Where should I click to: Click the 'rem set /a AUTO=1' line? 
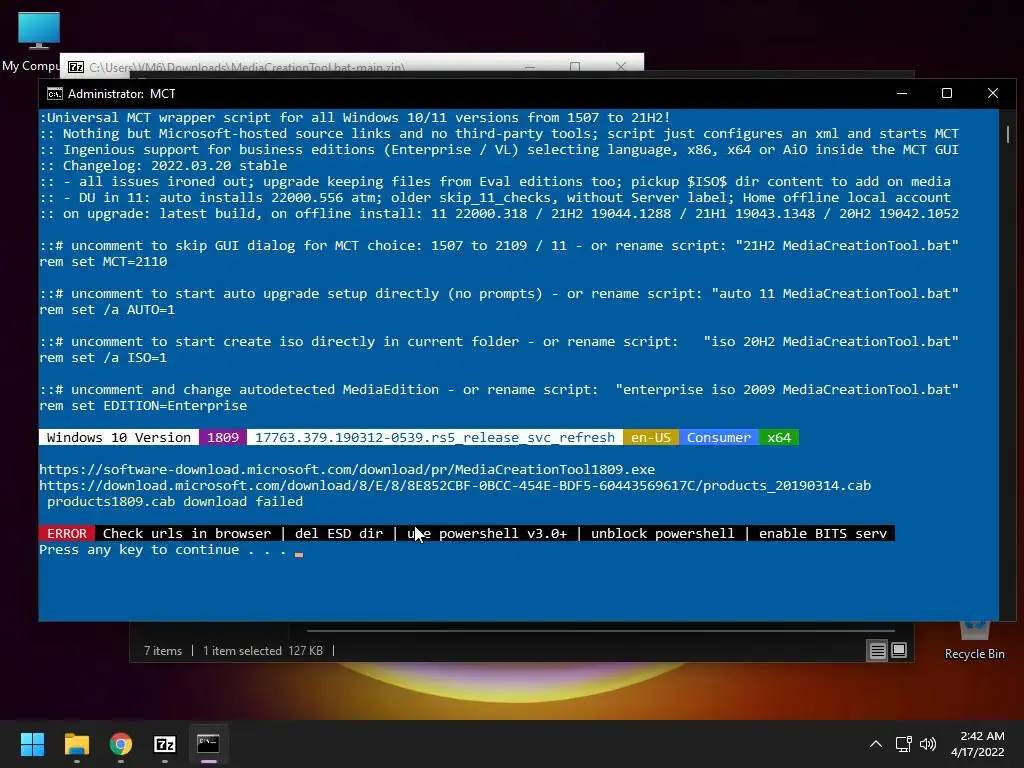(x=107, y=310)
